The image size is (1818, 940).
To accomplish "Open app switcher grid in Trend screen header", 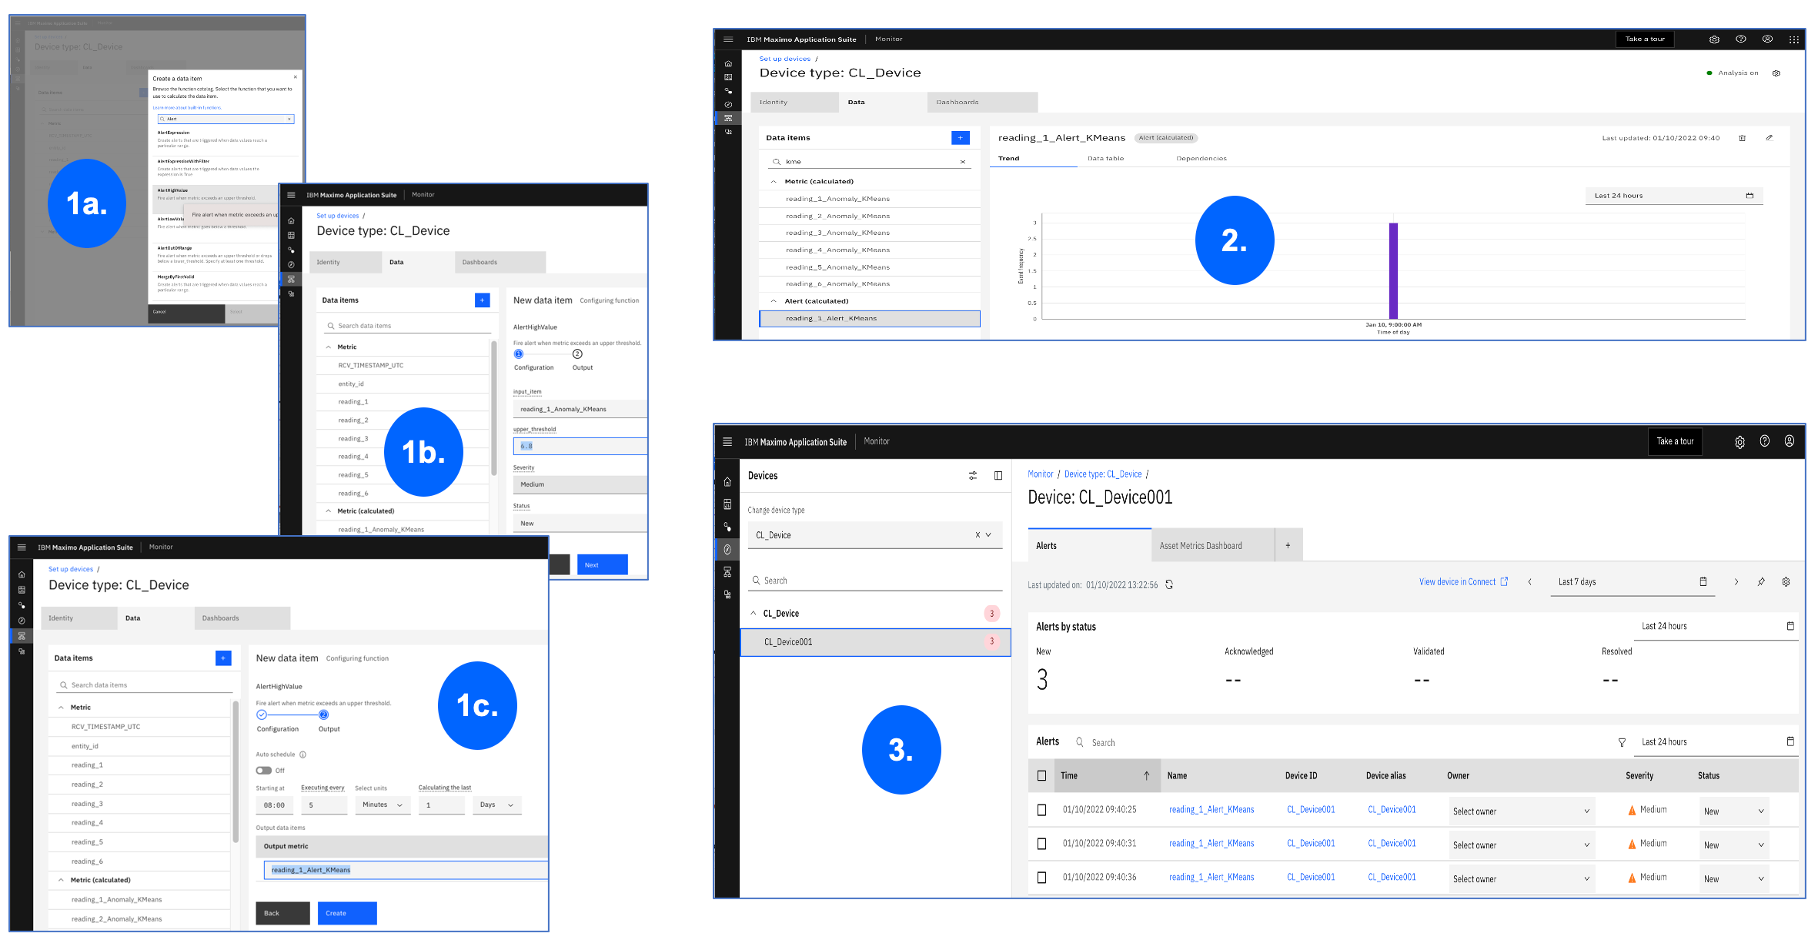I will pos(1794,39).
